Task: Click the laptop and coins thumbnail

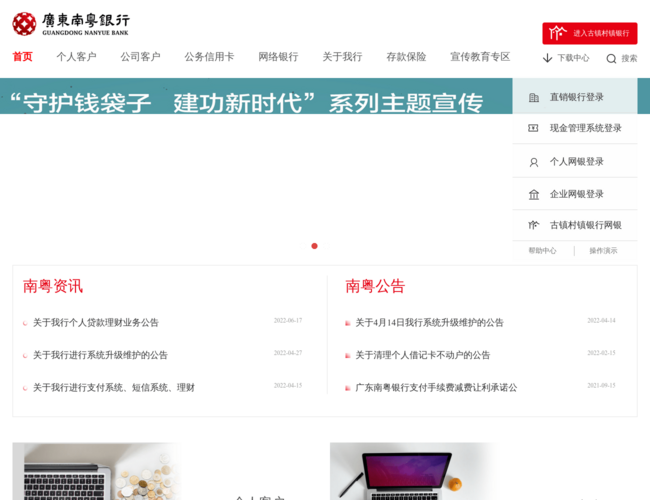Action: click(x=97, y=471)
